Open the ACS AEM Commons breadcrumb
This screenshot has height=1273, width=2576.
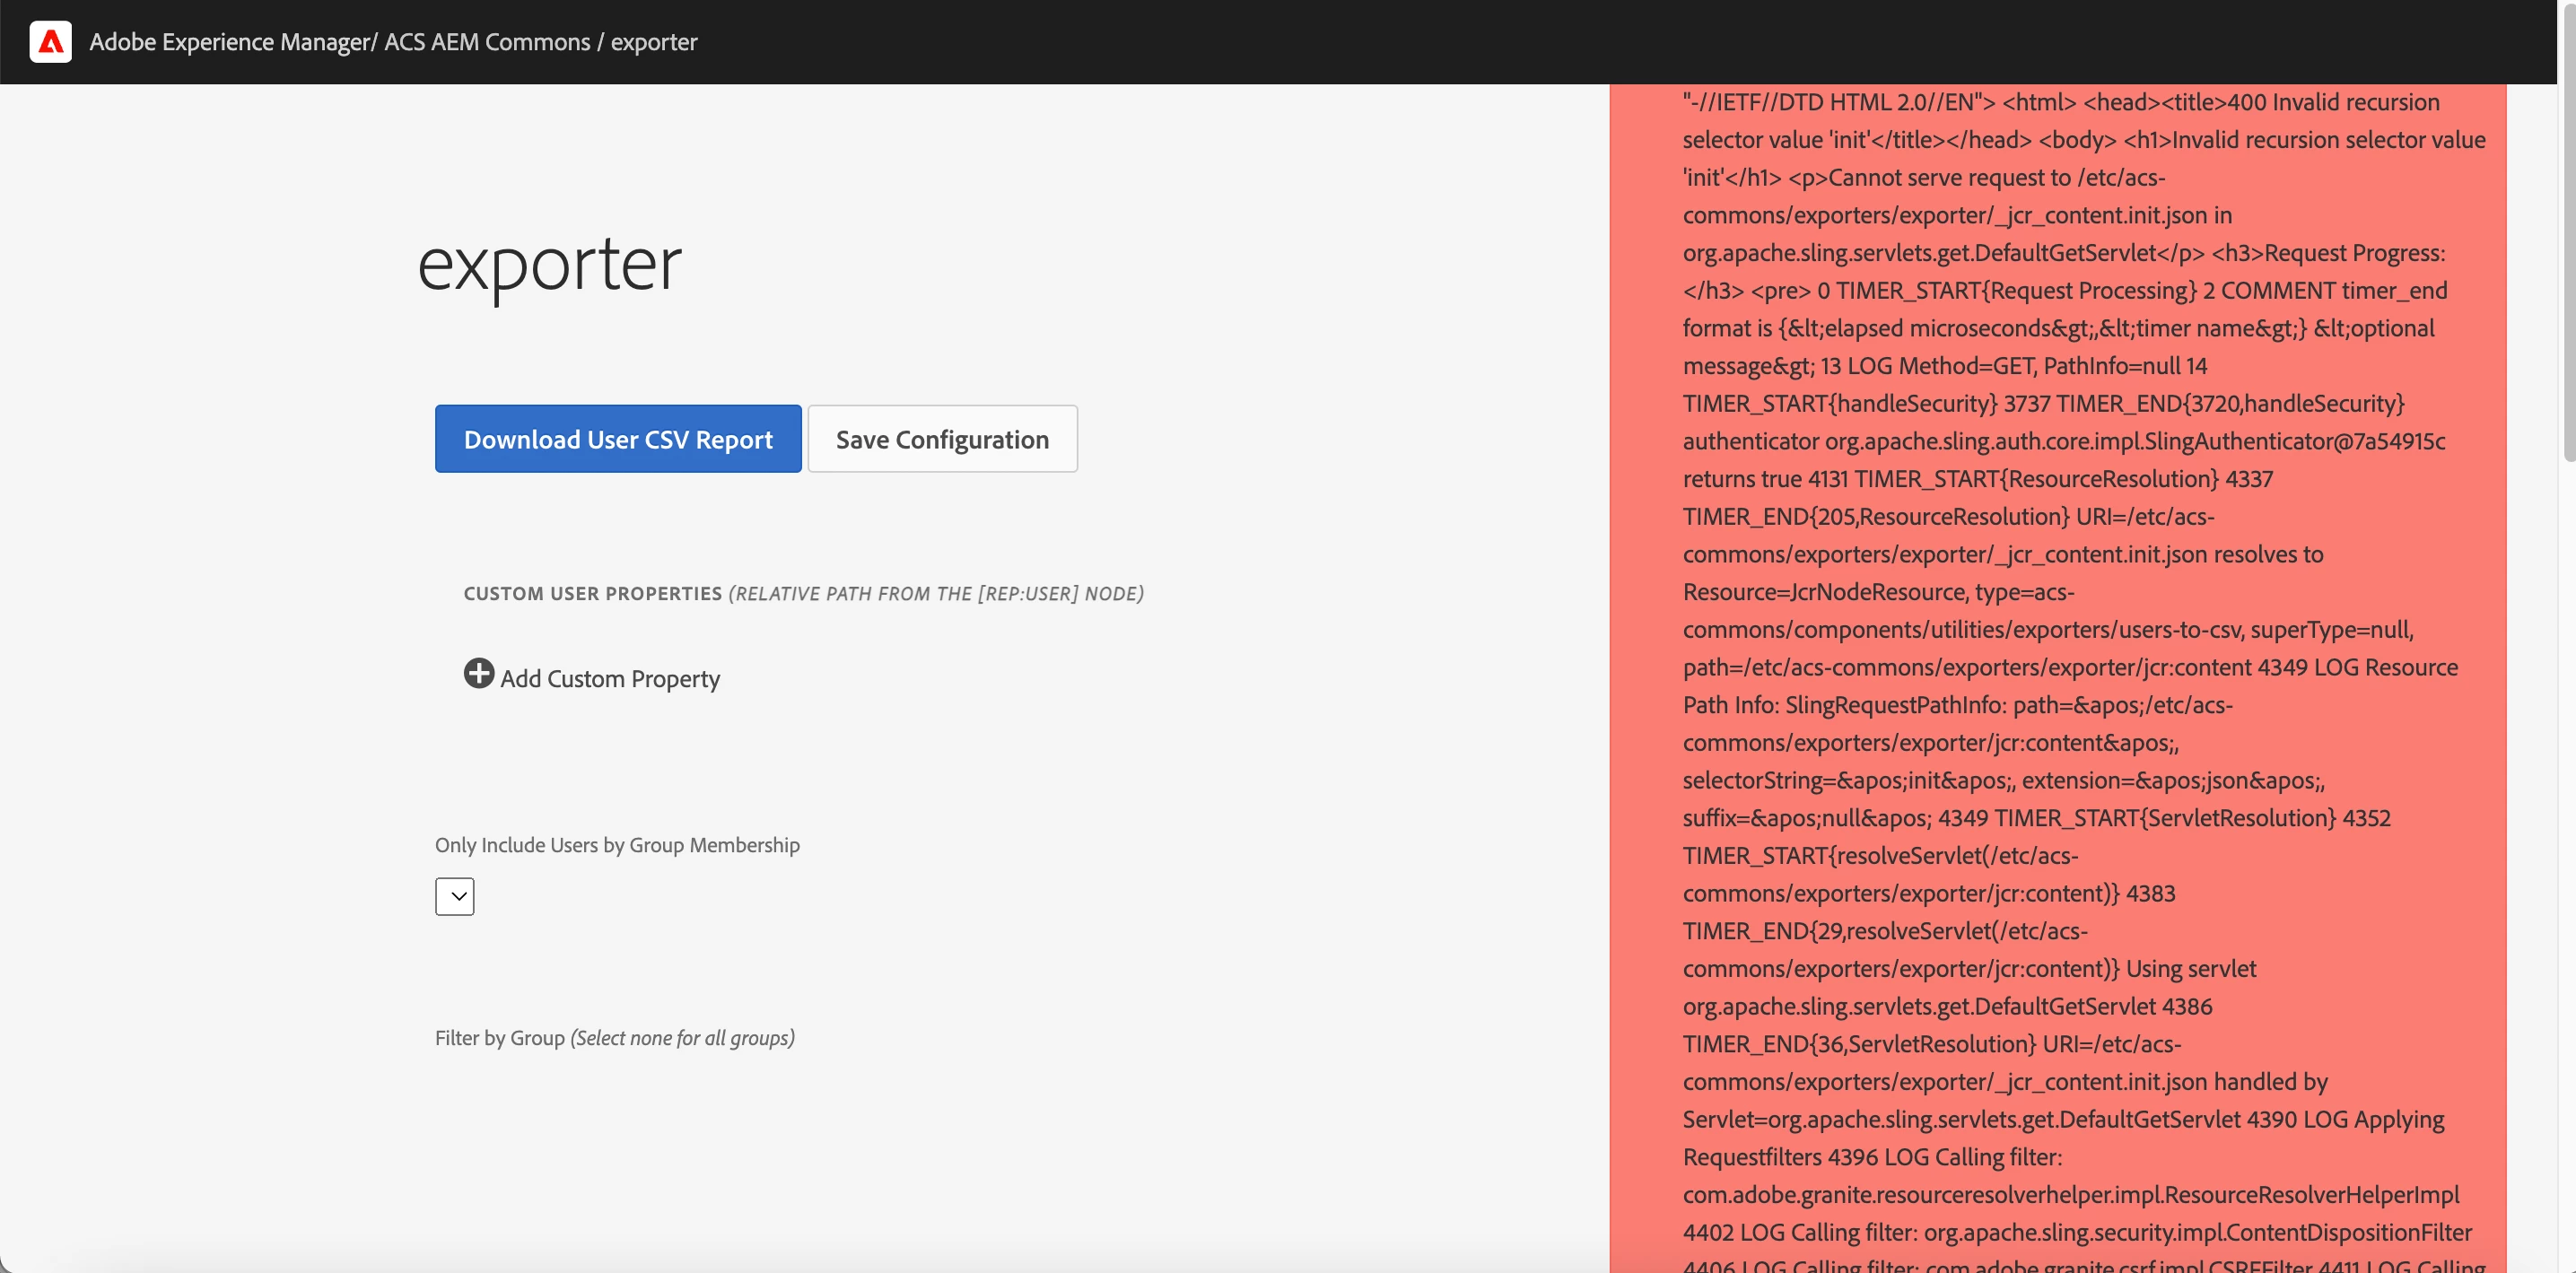coord(487,42)
